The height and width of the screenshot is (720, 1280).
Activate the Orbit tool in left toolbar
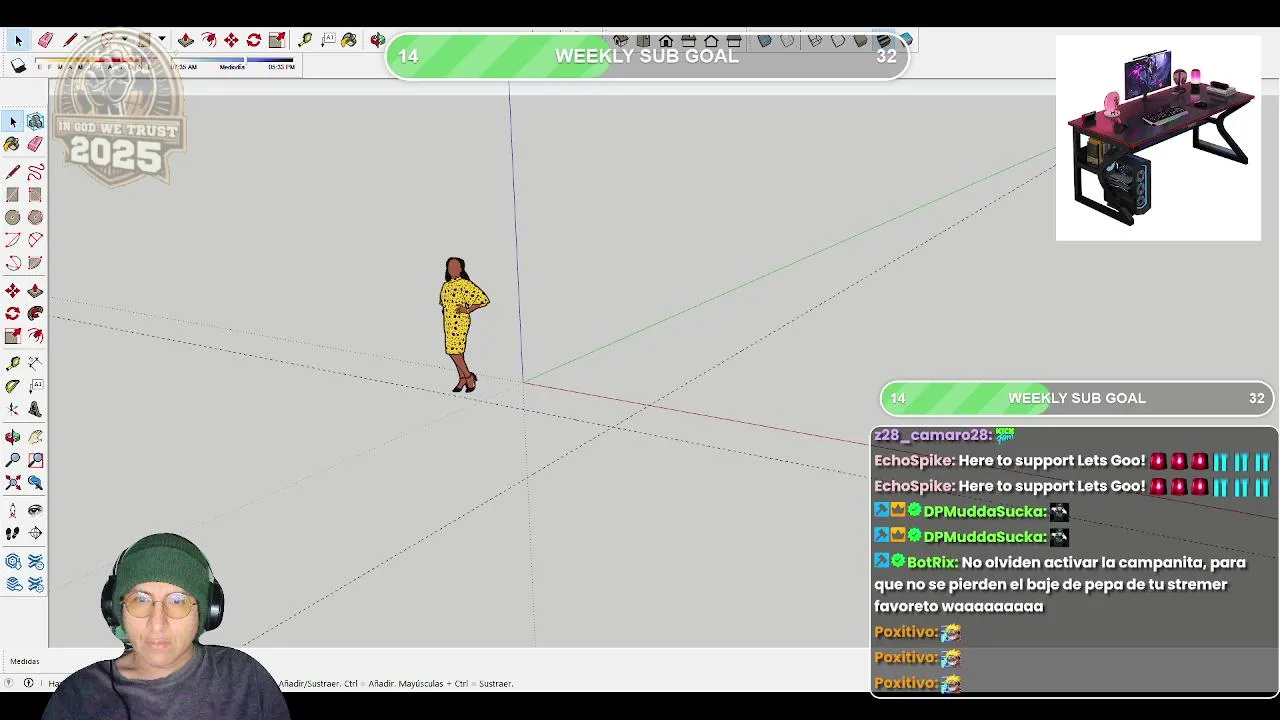tap(13, 437)
